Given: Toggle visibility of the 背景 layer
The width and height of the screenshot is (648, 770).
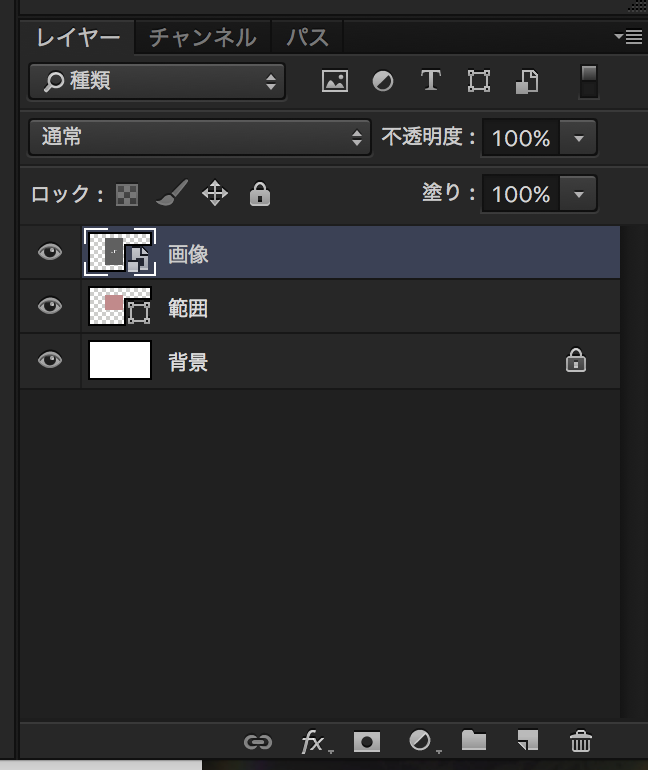Looking at the screenshot, I should [50, 360].
